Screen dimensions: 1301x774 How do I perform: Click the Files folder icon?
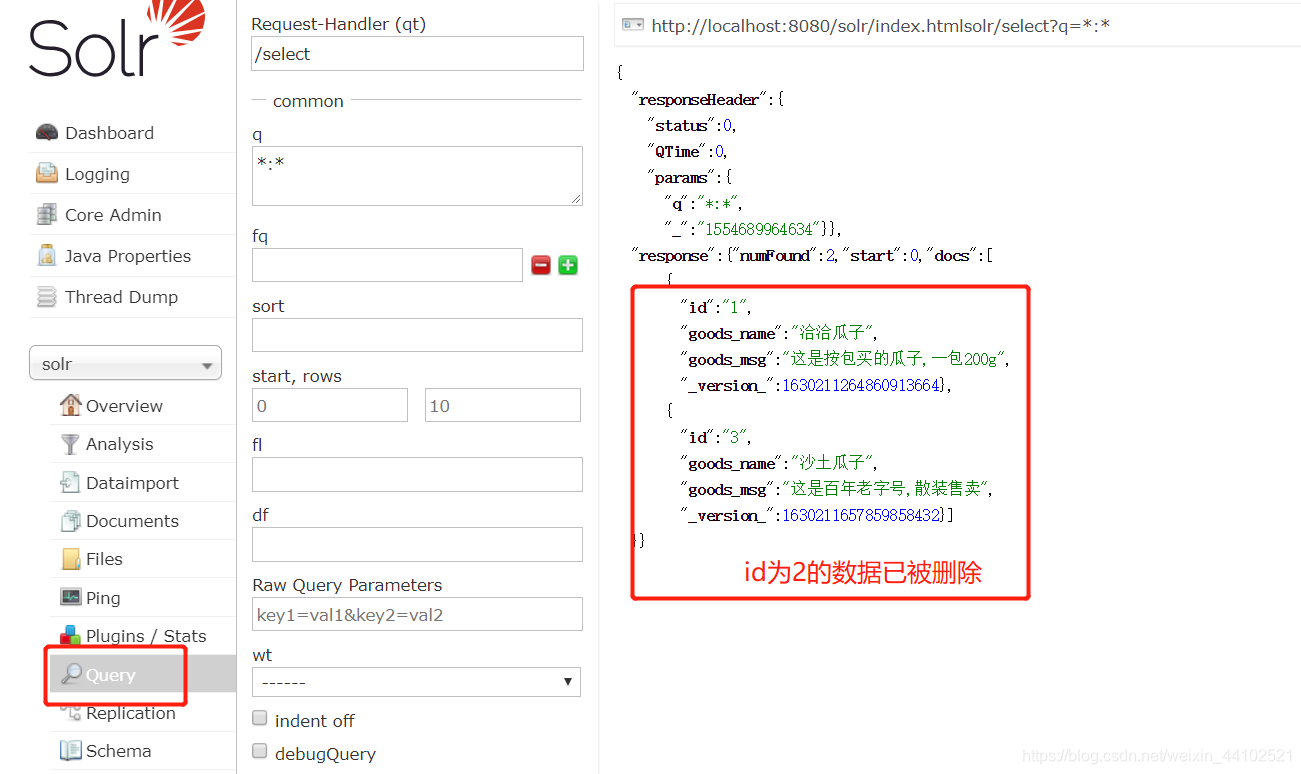71,558
